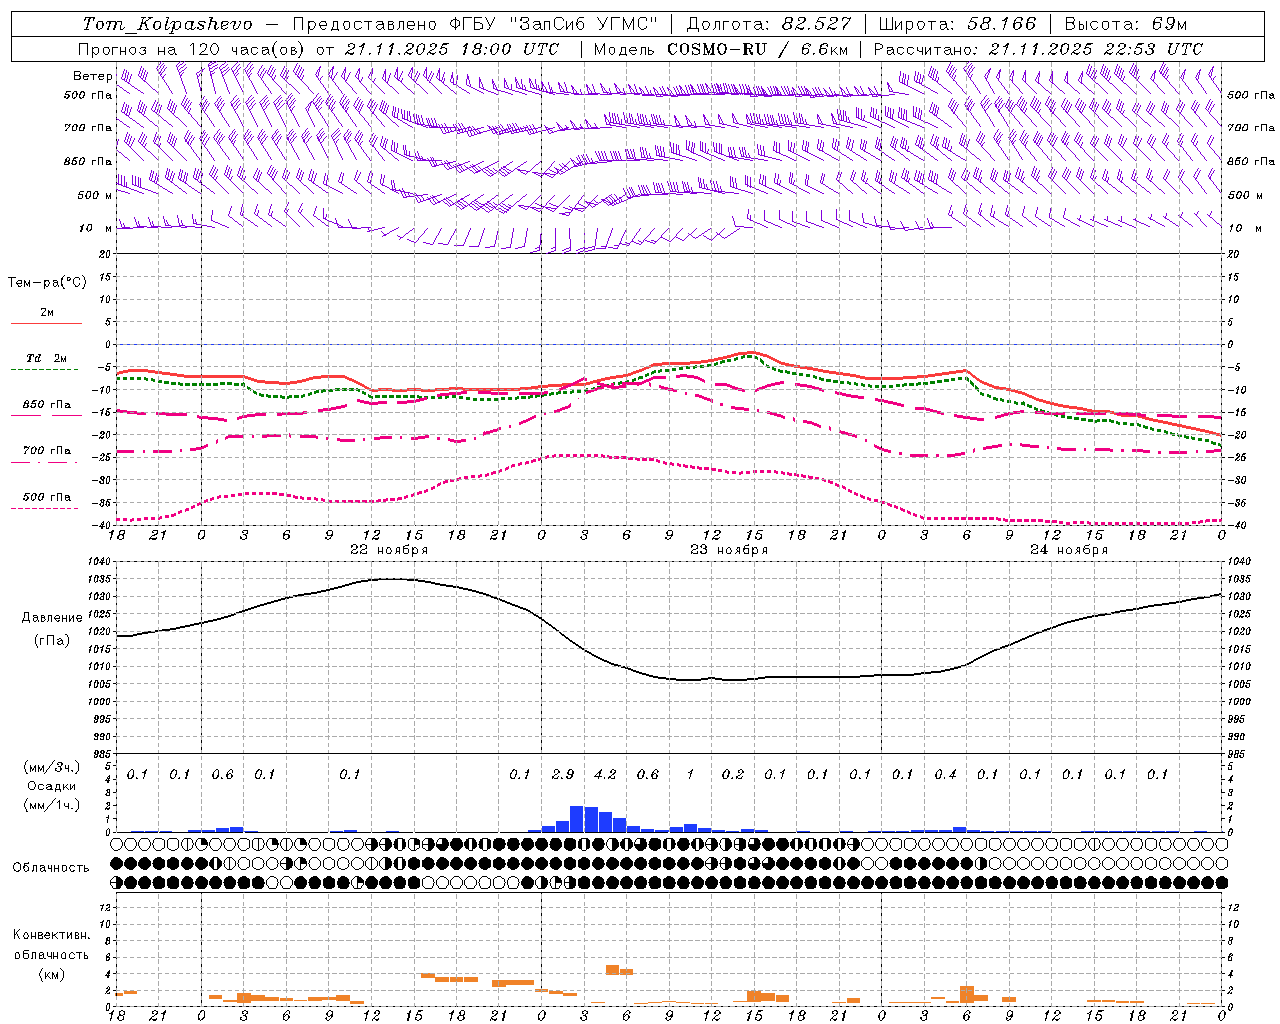Viewport: 1280px width, 1024px height.
Task: Click the "Ветер" wind section label
Action: [93, 76]
